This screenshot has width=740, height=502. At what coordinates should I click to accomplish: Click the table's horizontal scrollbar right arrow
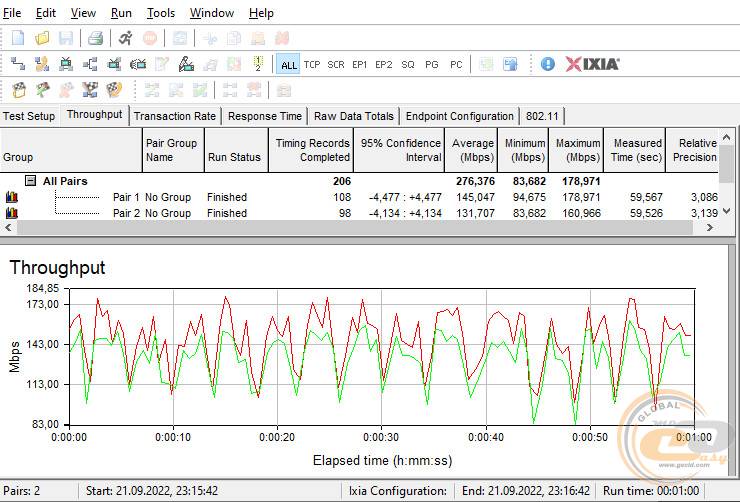pos(710,228)
